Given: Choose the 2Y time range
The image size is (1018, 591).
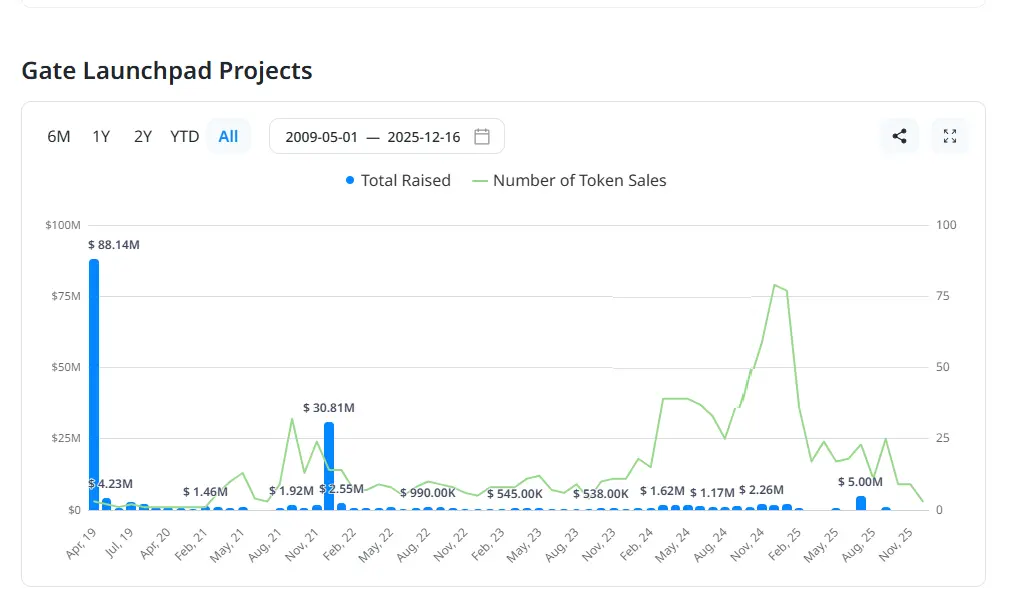Looking at the screenshot, I should click(x=143, y=136).
